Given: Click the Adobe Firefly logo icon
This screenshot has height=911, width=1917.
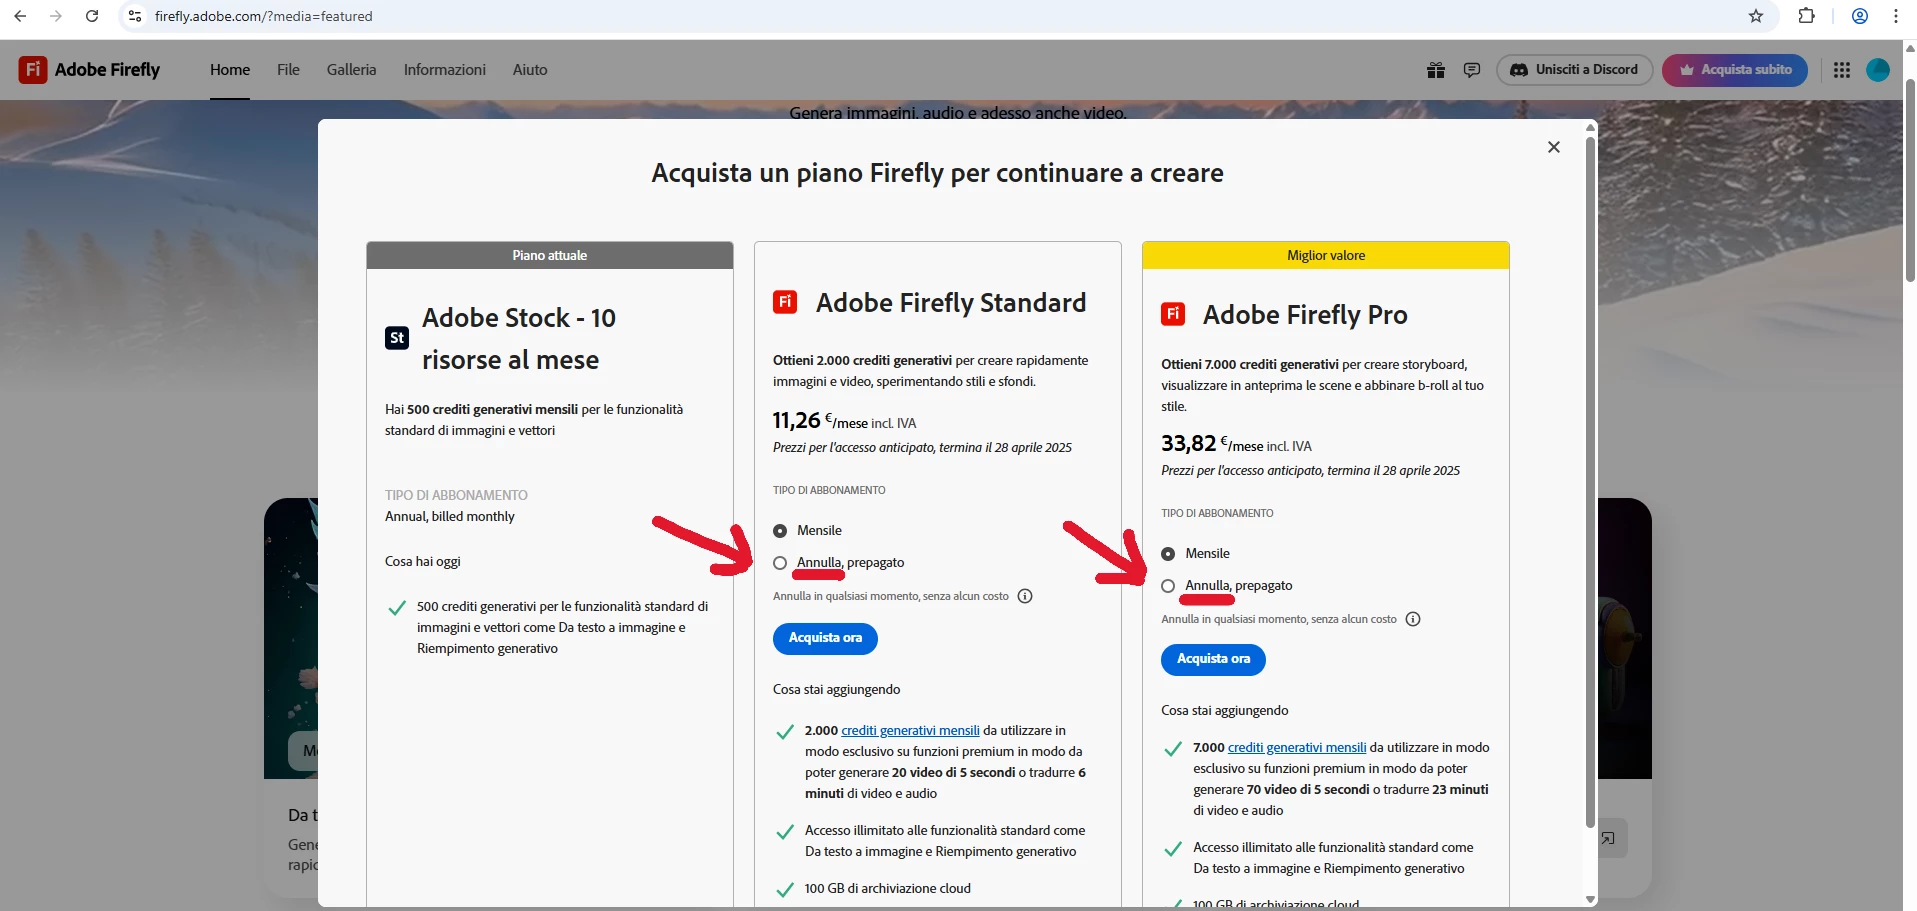Looking at the screenshot, I should click(x=33, y=69).
